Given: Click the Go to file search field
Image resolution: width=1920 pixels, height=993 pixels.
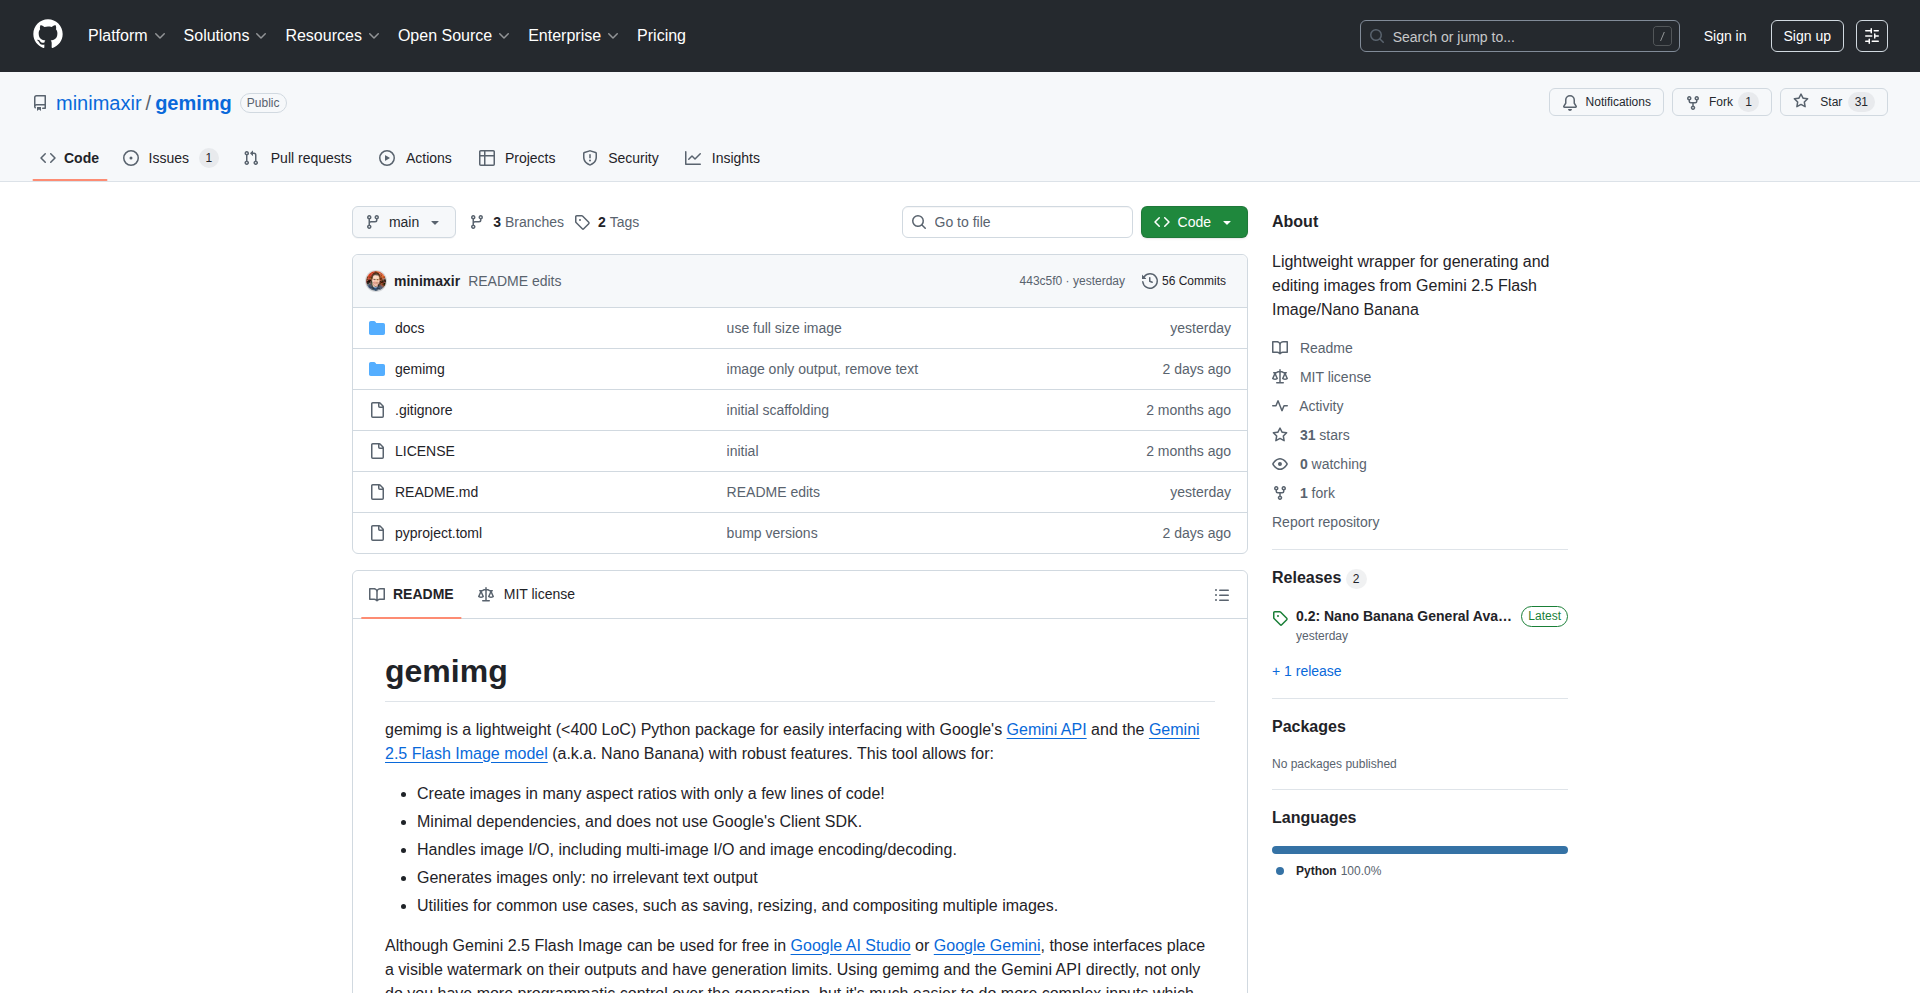Looking at the screenshot, I should click(1017, 222).
